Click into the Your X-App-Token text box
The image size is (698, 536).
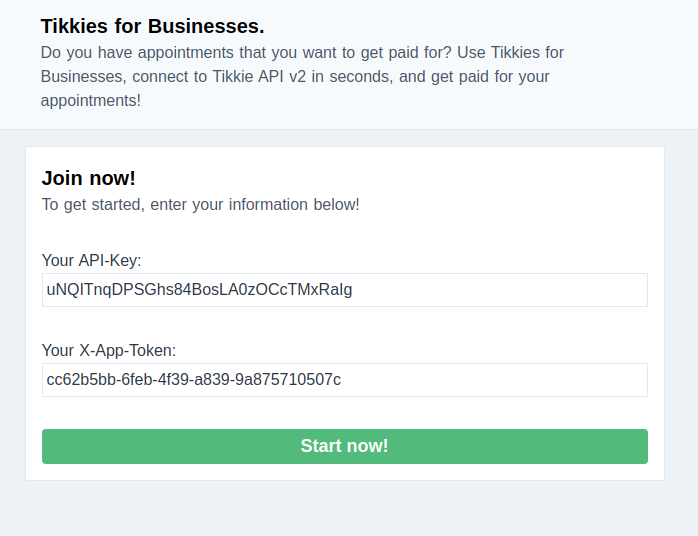(x=345, y=380)
